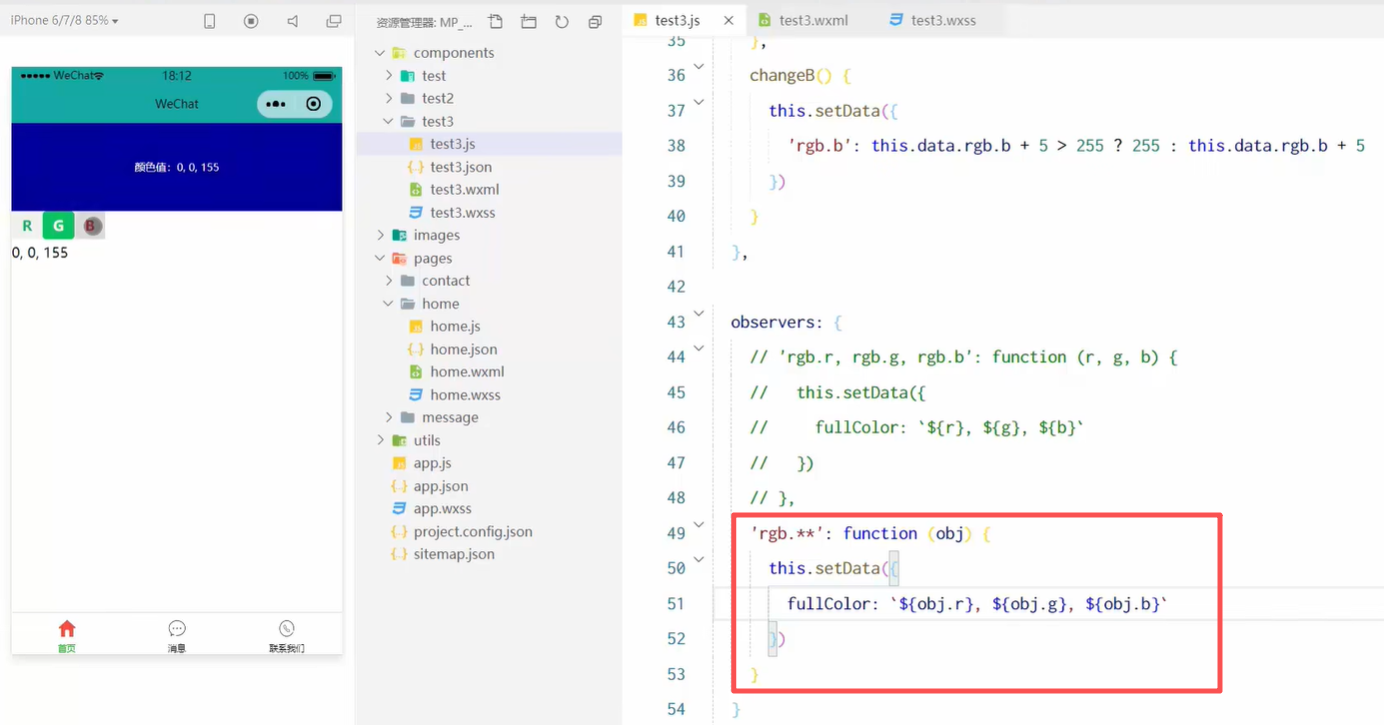Fold the code at line 37
Image resolution: width=1384 pixels, height=725 pixels.
(x=699, y=102)
